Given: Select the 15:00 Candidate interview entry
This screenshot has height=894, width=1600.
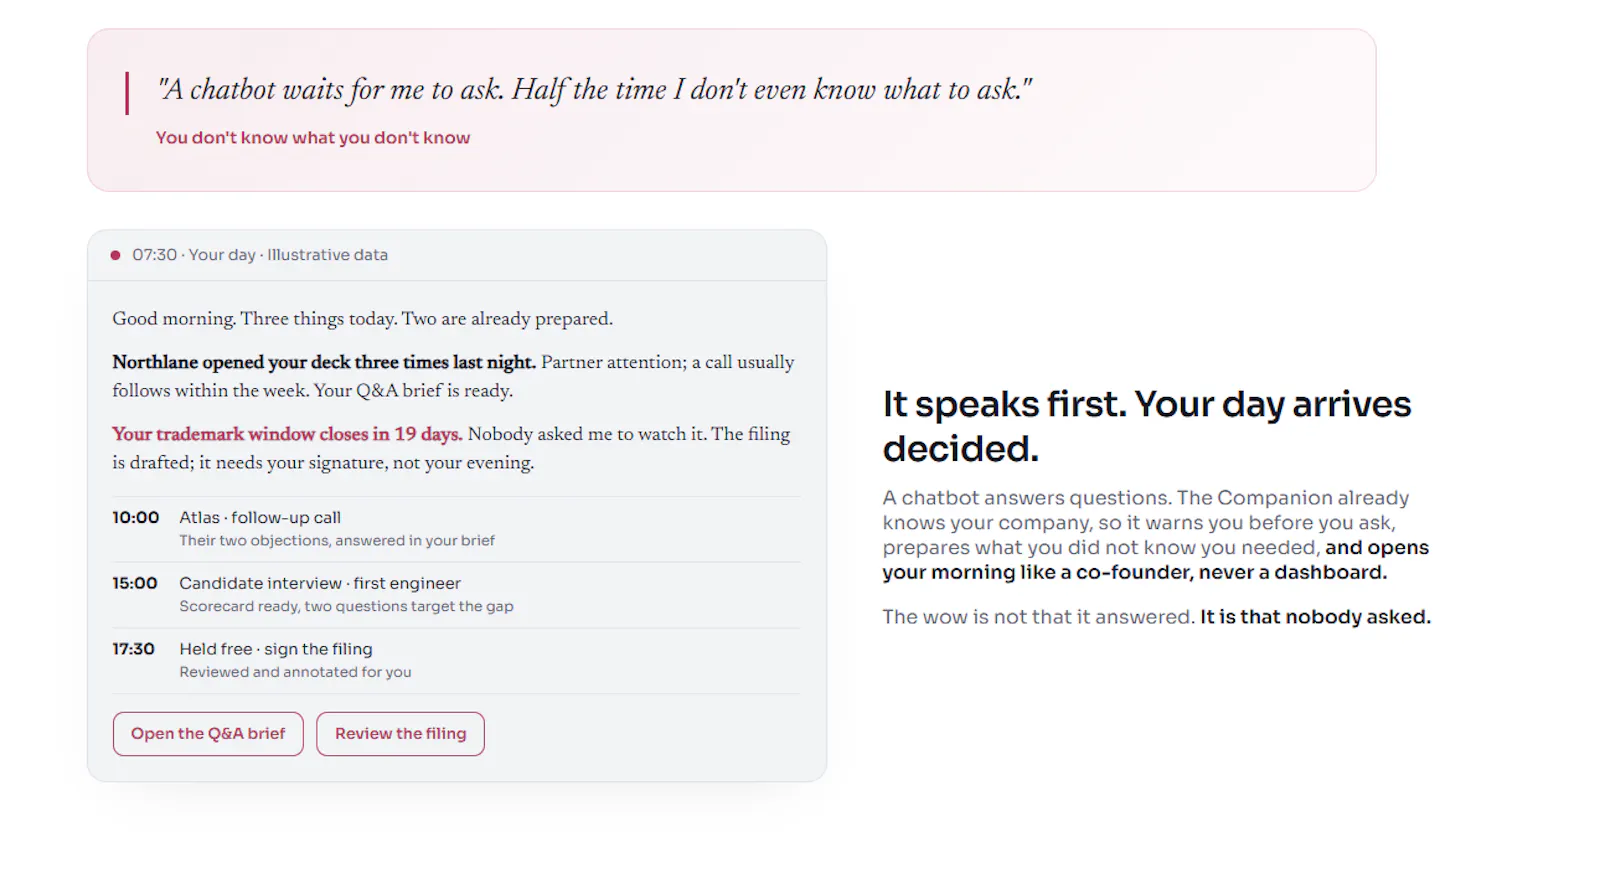Looking at the screenshot, I should pyautogui.click(x=456, y=595).
